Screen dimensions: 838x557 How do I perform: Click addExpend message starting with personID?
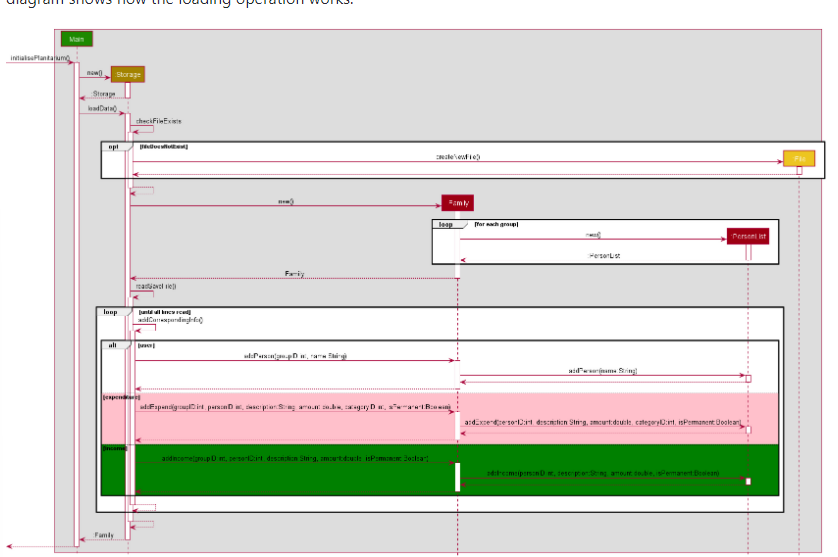point(603,422)
